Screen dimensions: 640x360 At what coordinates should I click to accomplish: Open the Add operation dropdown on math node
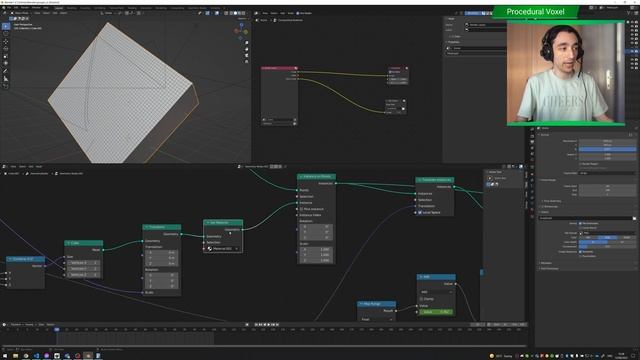(436, 292)
